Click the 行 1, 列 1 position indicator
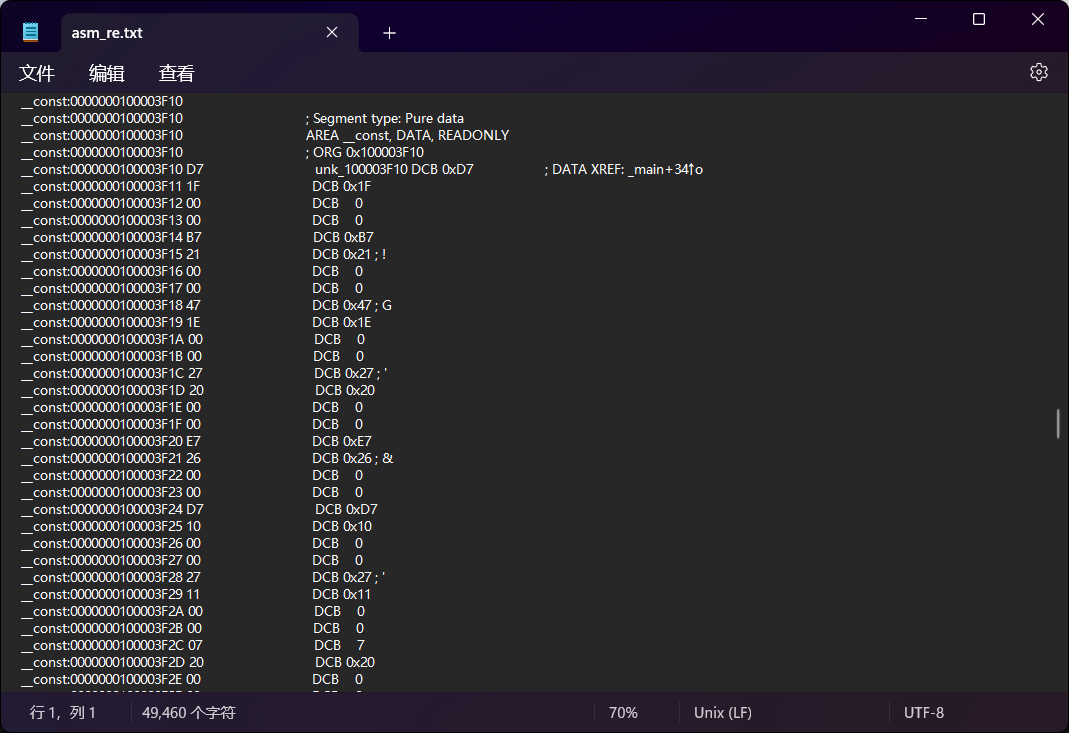The width and height of the screenshot is (1069, 733). pos(63,713)
